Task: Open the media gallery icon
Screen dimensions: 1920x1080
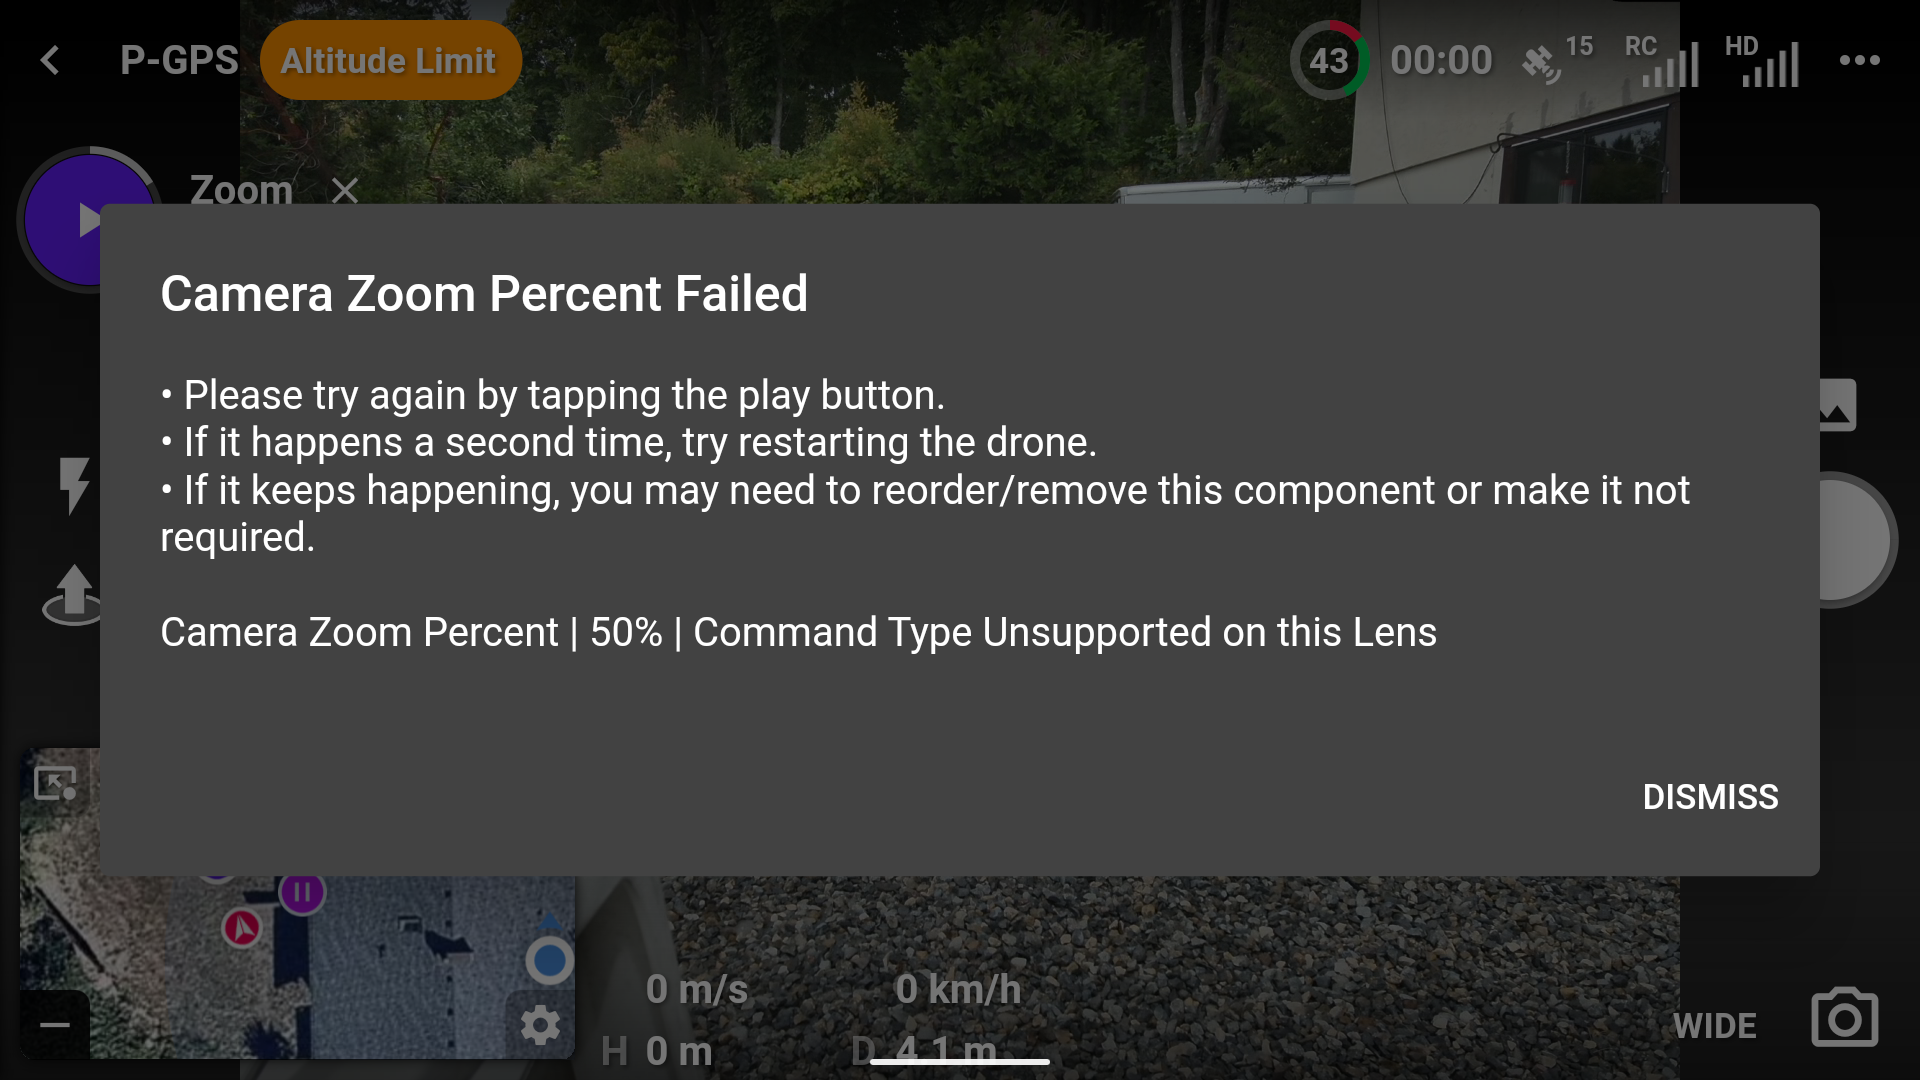Action: pos(1836,405)
